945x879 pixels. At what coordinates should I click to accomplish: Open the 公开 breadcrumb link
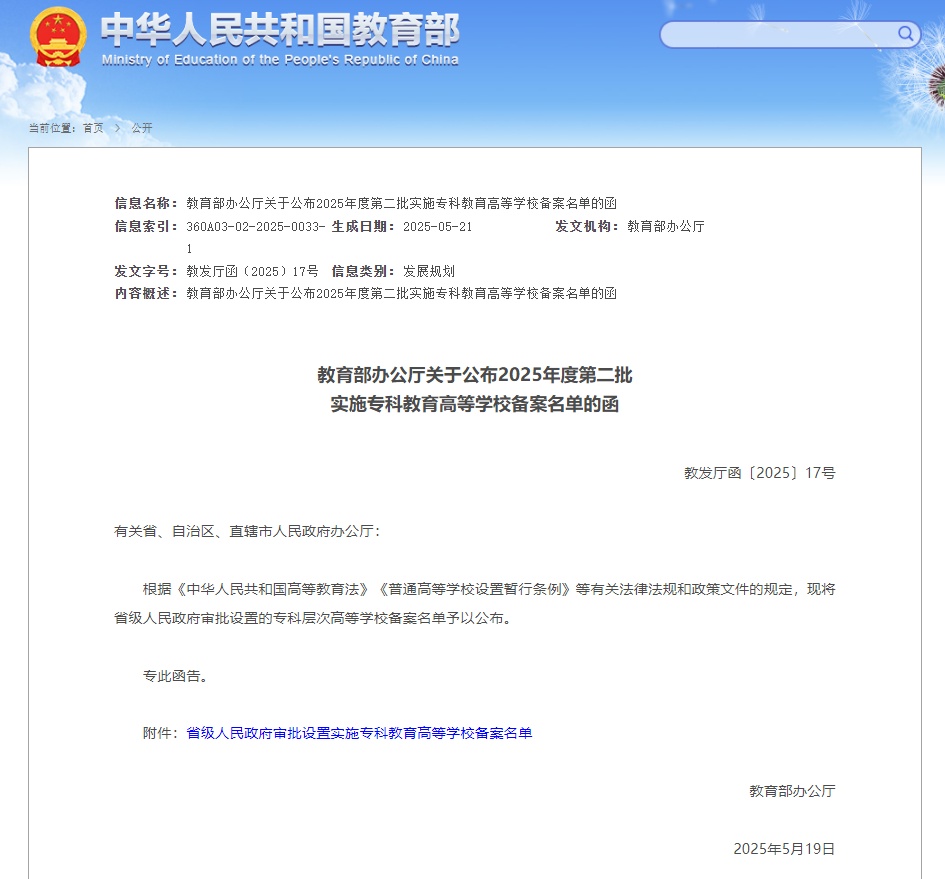(x=140, y=128)
